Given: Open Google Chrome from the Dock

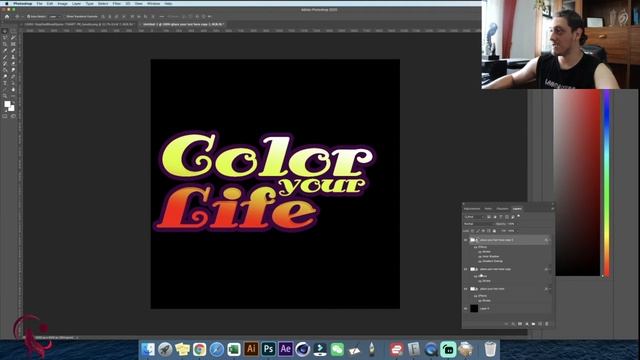Looking at the screenshot, I should 199,349.
